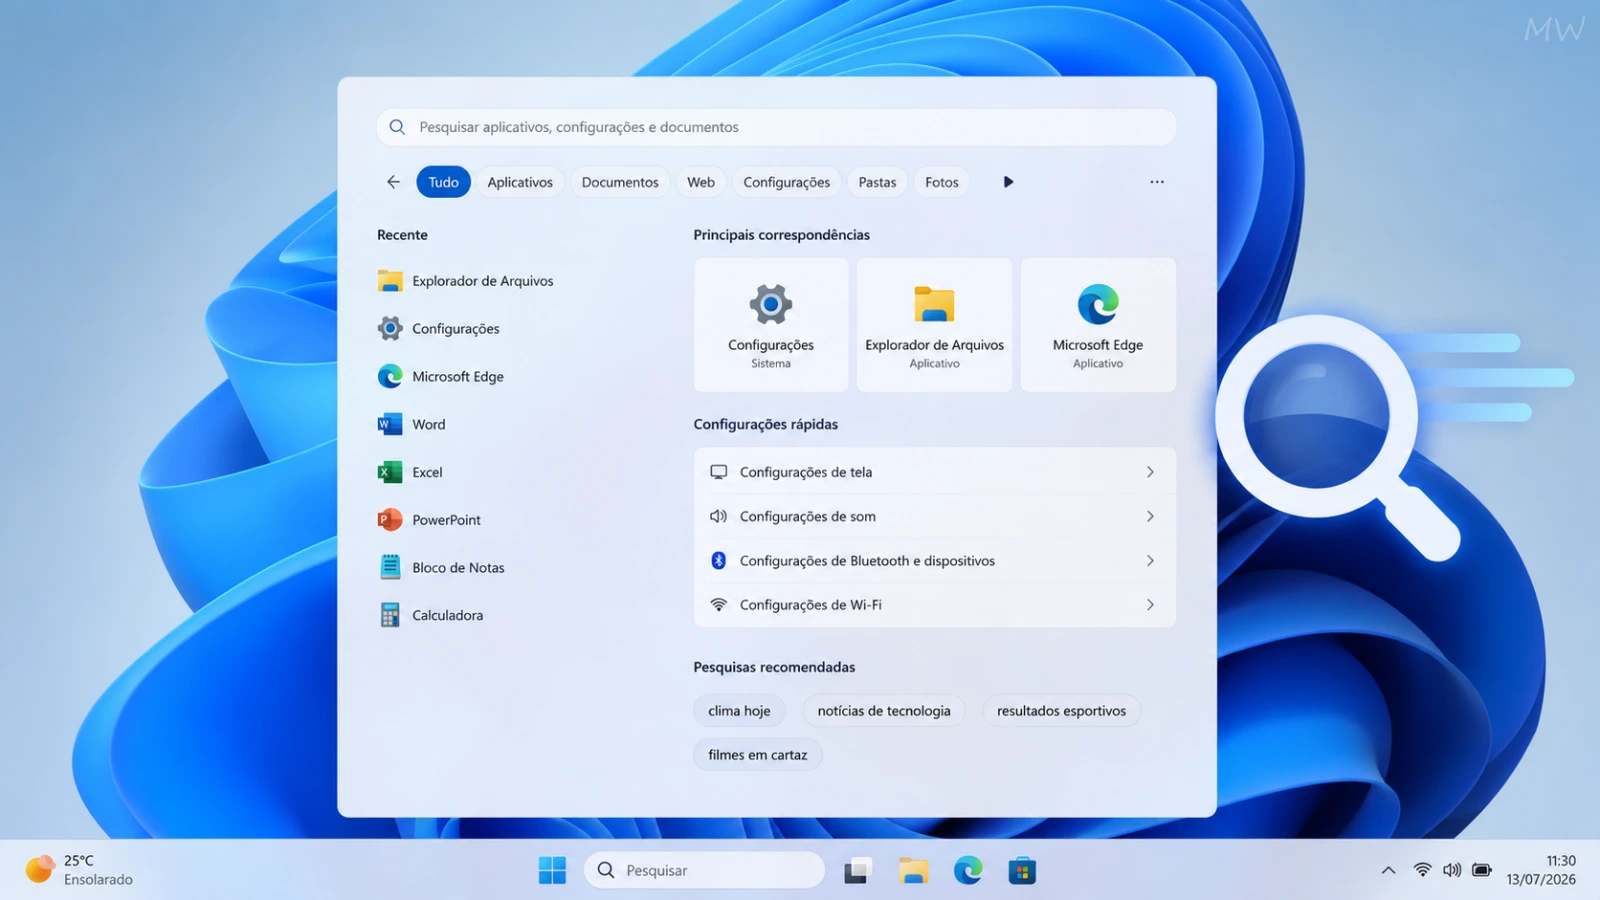Switch to the Pastas filter

click(x=877, y=182)
